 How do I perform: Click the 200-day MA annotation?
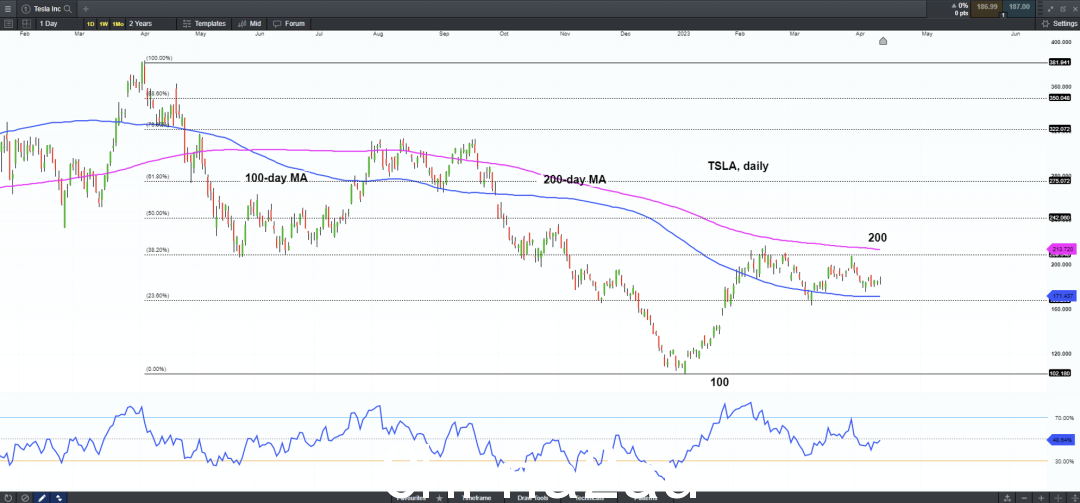click(x=574, y=180)
